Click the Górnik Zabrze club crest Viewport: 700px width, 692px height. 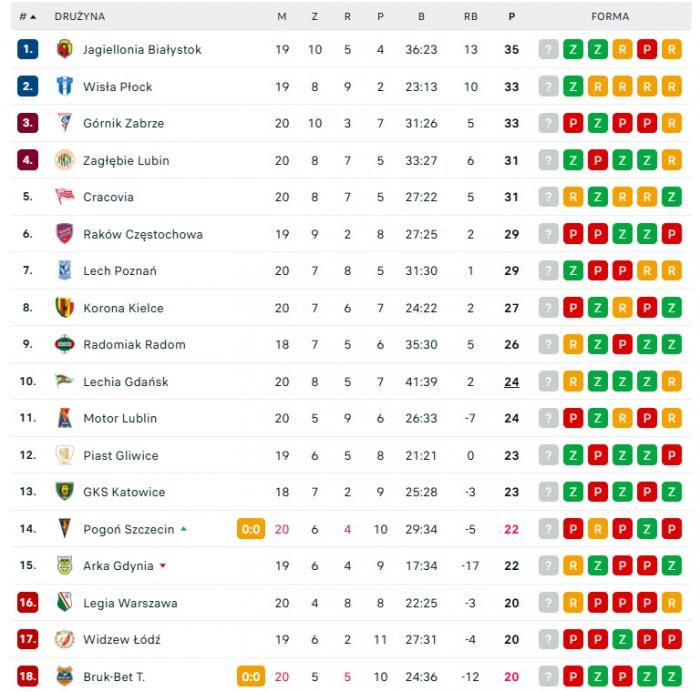pos(65,123)
